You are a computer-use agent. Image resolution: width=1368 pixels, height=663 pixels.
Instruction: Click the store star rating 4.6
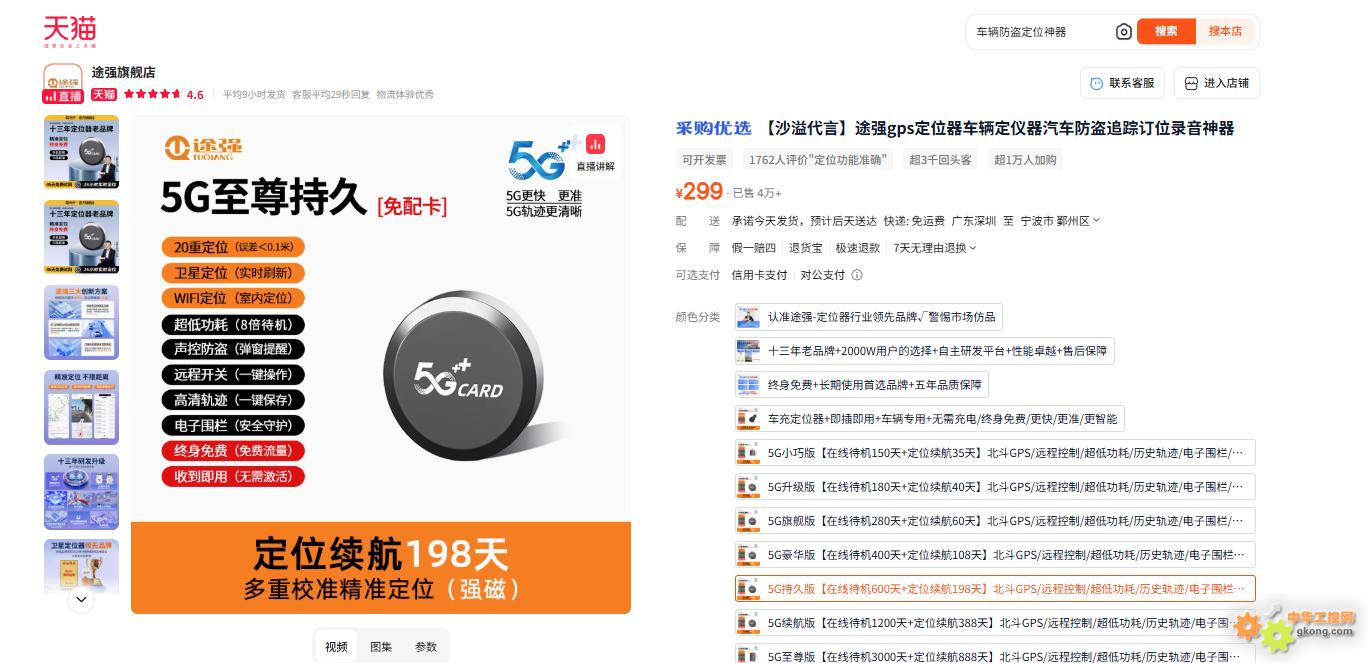[163, 95]
